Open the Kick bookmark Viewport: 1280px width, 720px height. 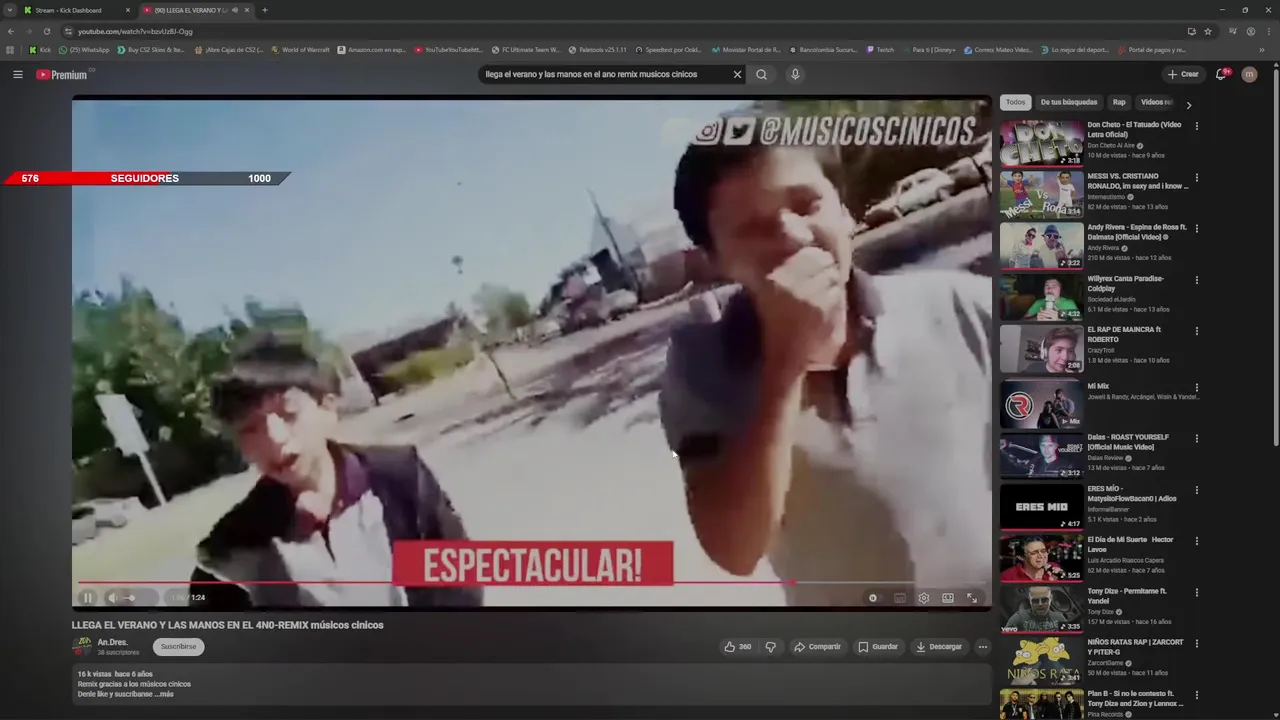click(x=39, y=49)
